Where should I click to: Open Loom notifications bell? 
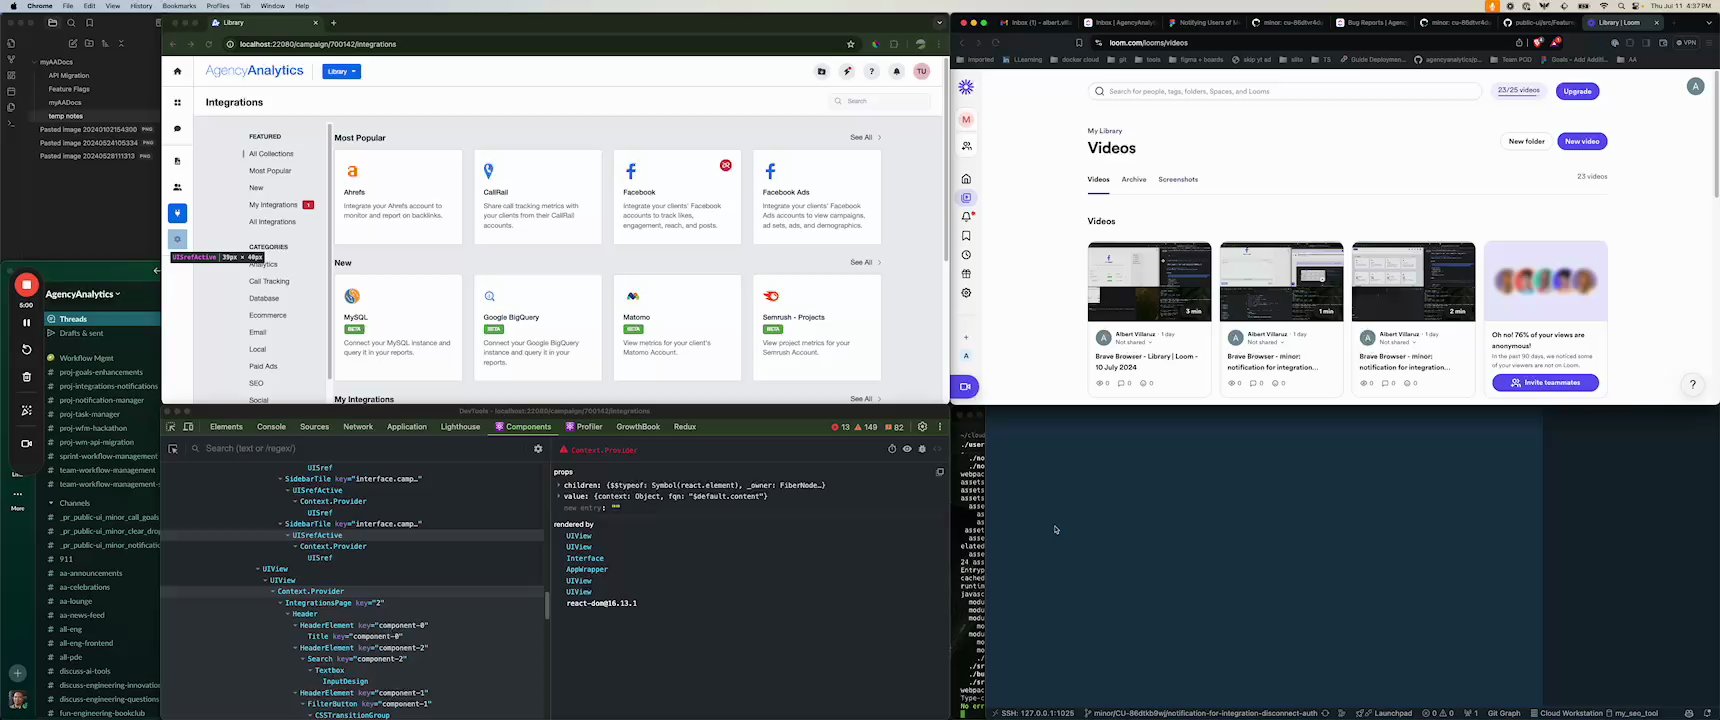tap(966, 217)
